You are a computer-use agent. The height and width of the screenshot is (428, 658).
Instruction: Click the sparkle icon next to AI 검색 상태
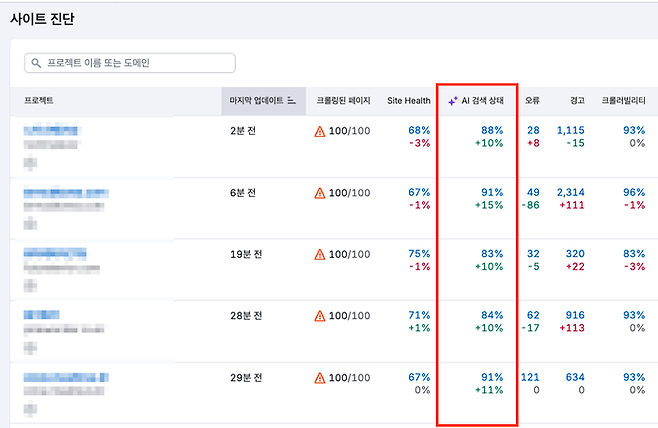(x=453, y=101)
